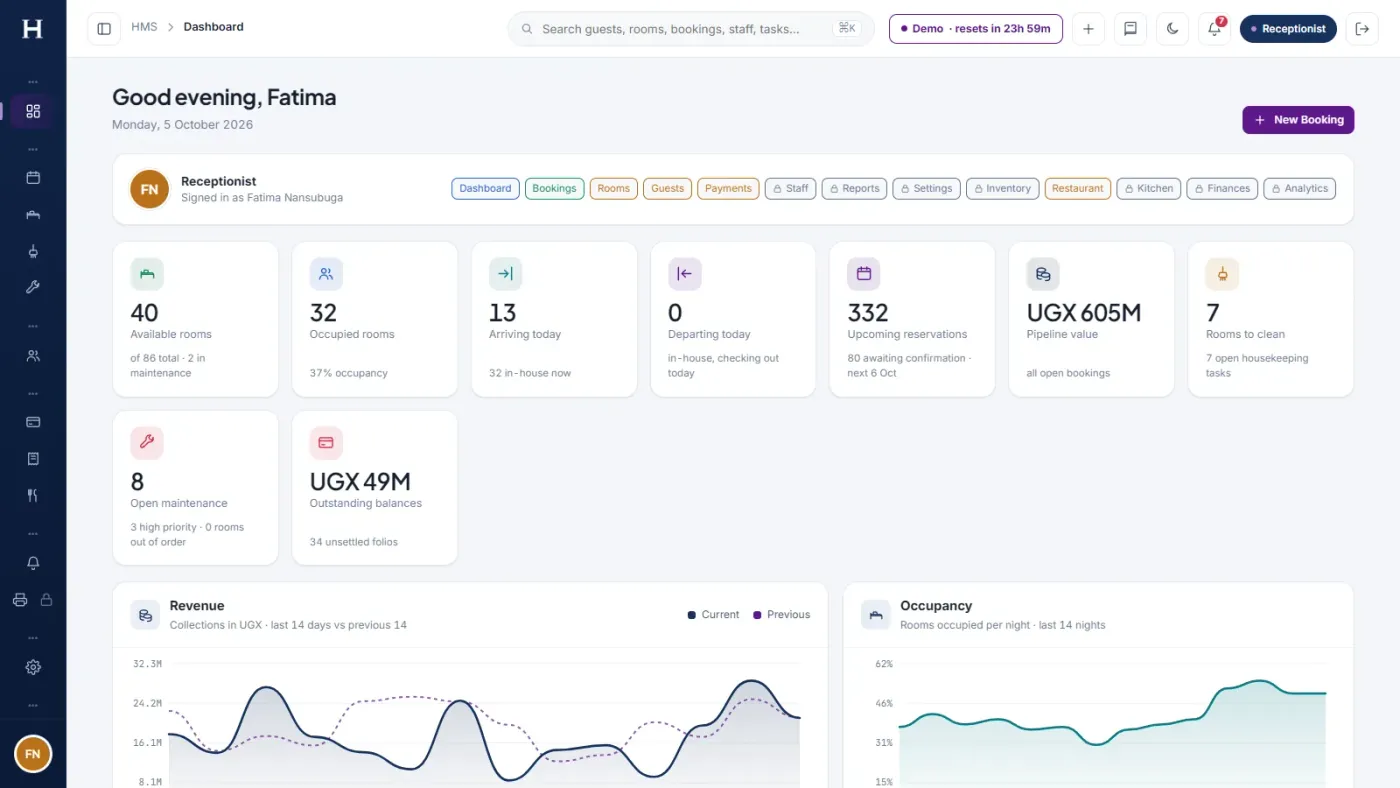
Task: Open the Upcoming reservations card
Action: [x=912, y=319]
